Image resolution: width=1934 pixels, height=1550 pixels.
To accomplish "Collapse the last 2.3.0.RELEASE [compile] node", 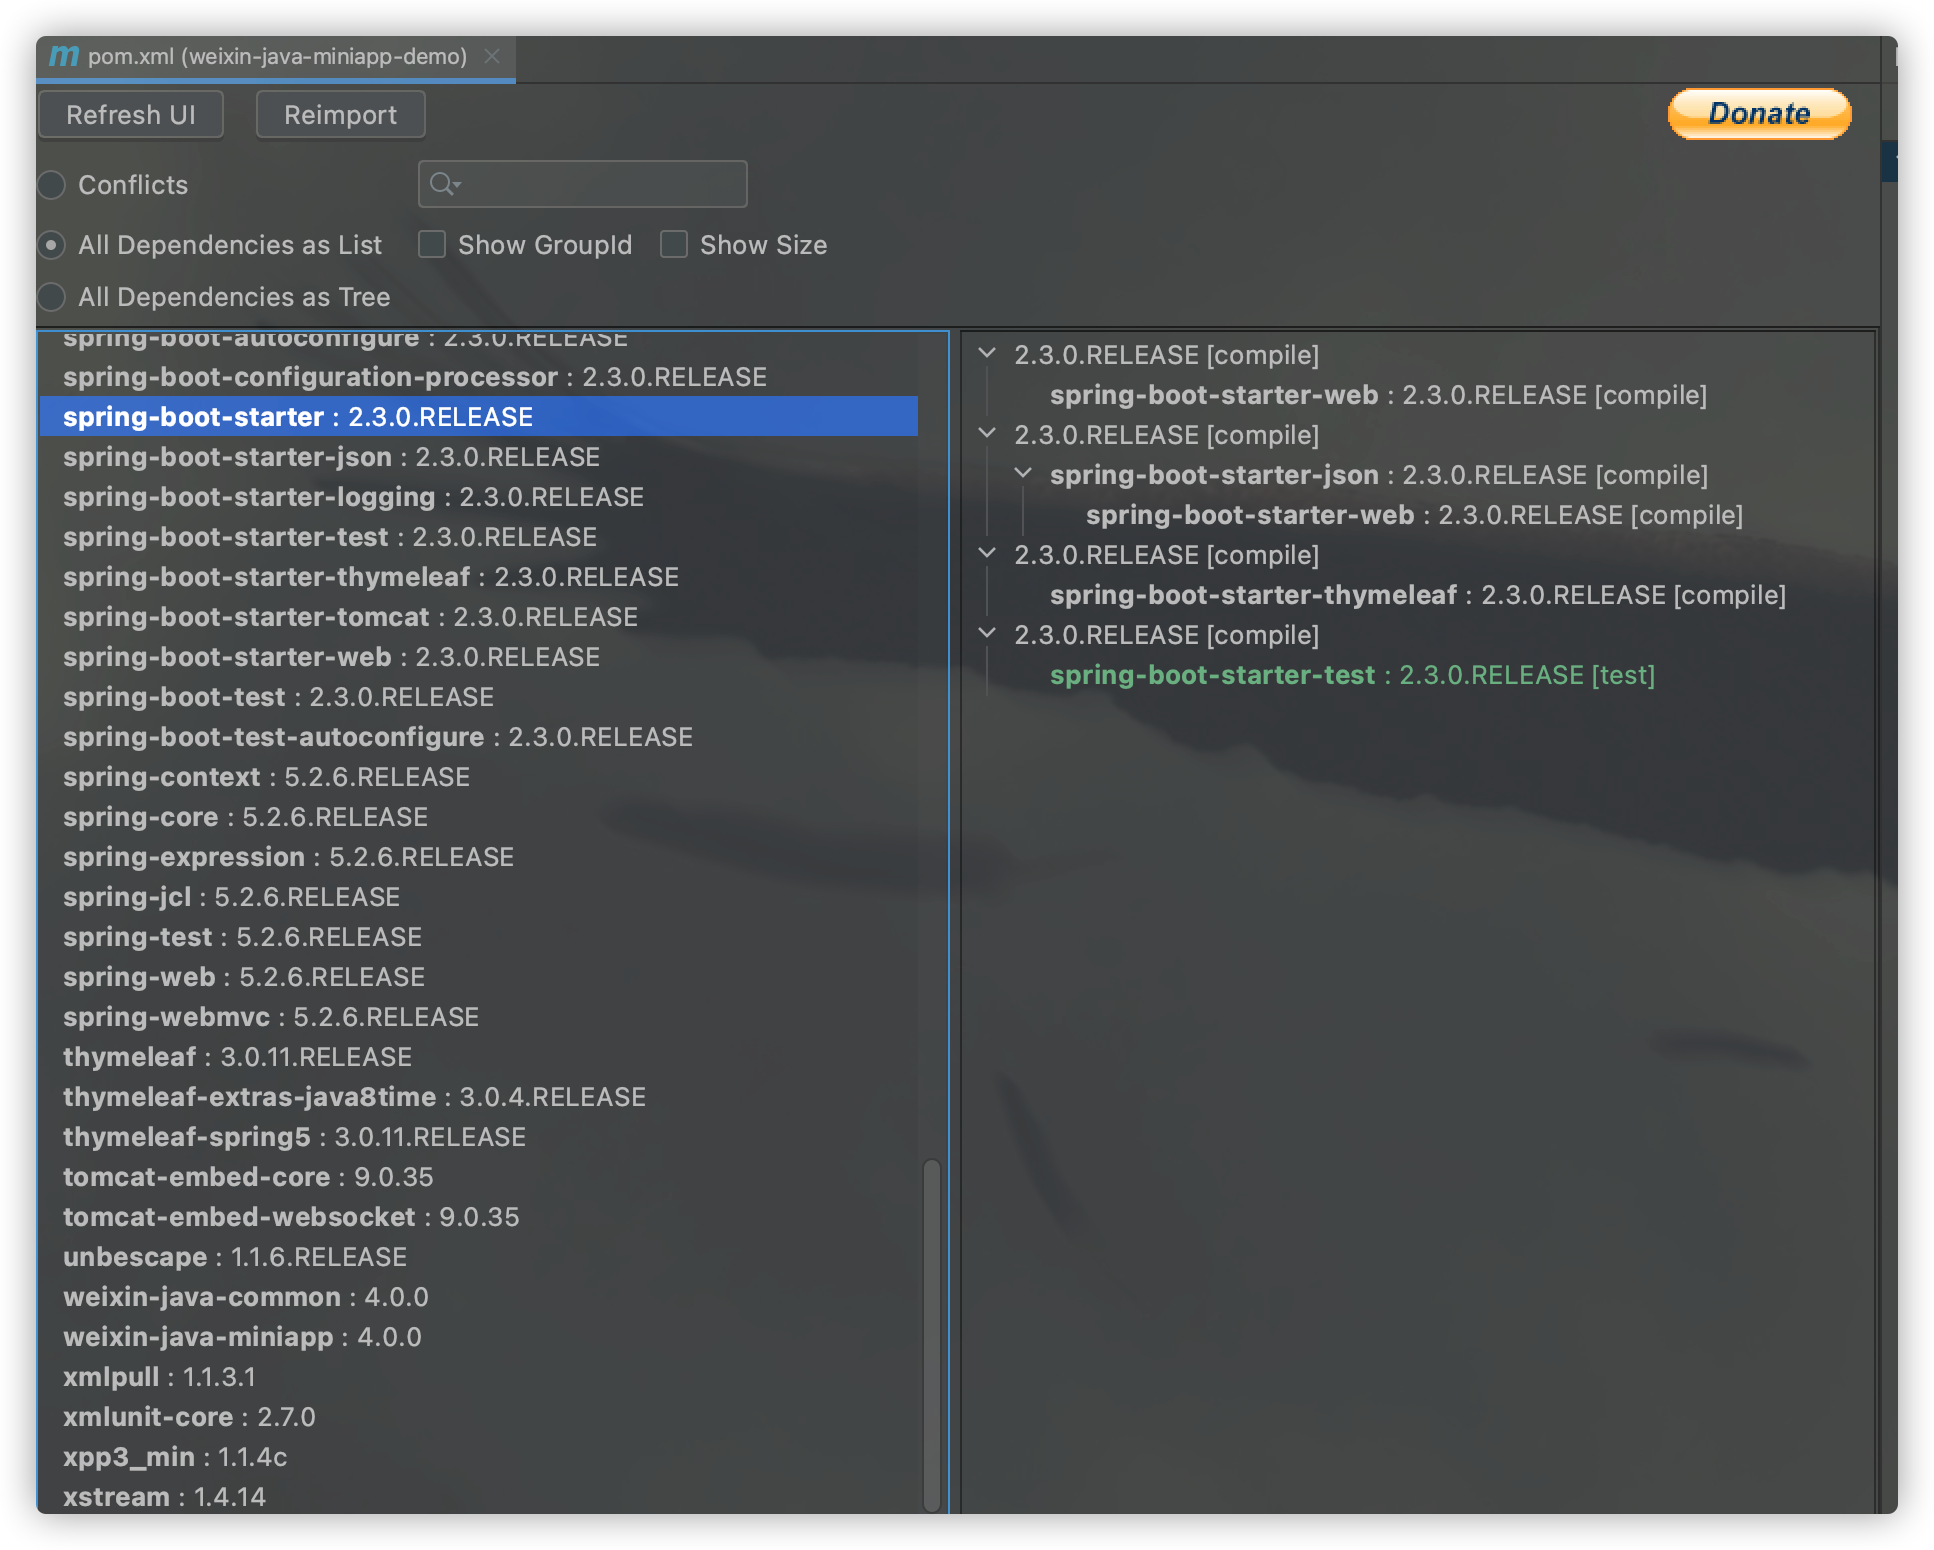I will (x=987, y=633).
